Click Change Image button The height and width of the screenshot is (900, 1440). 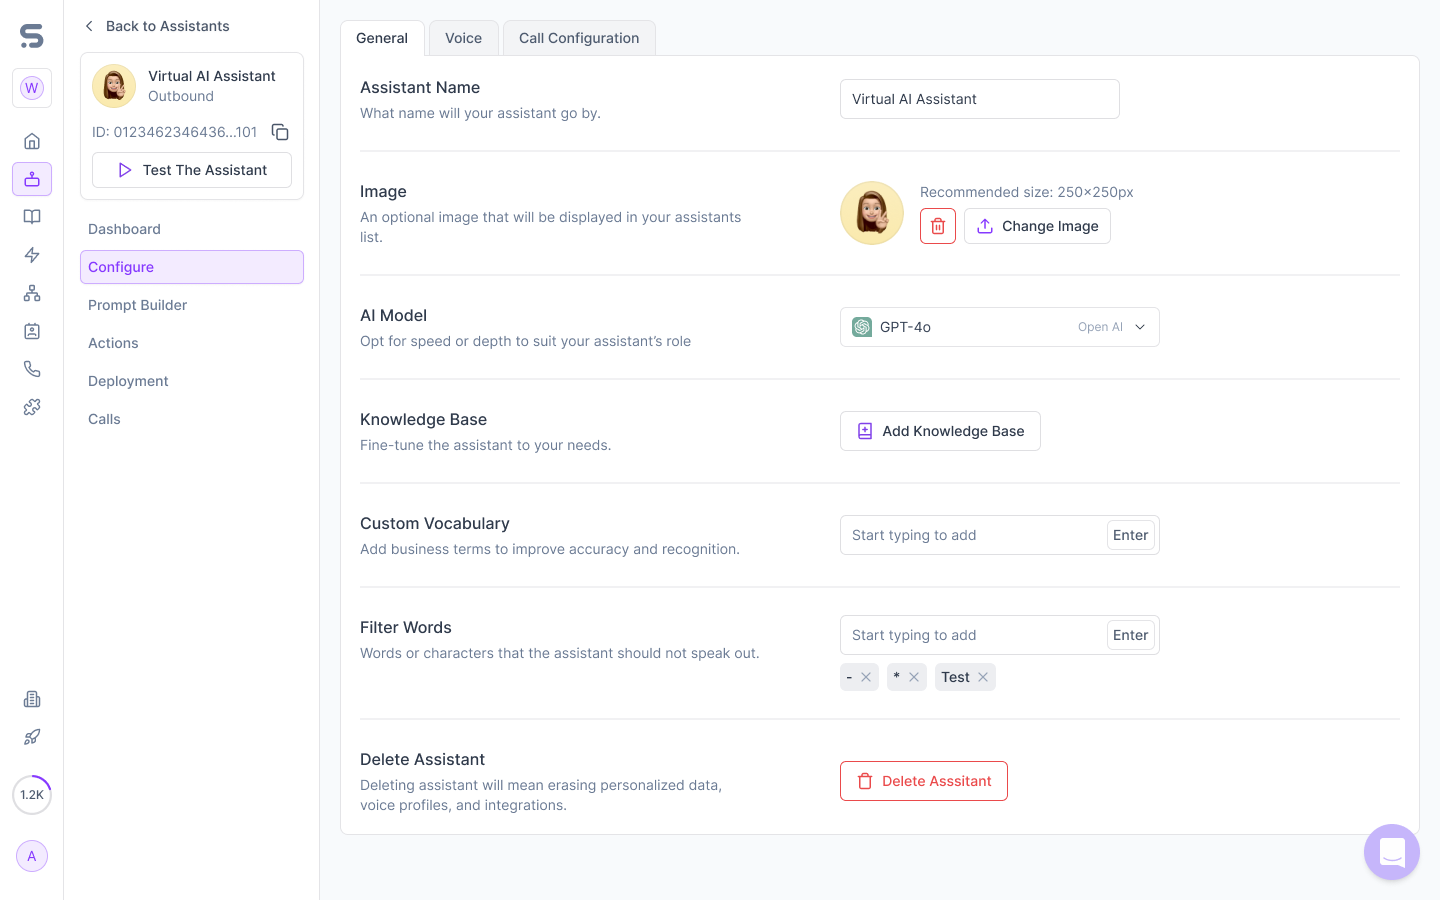[x=1037, y=226]
